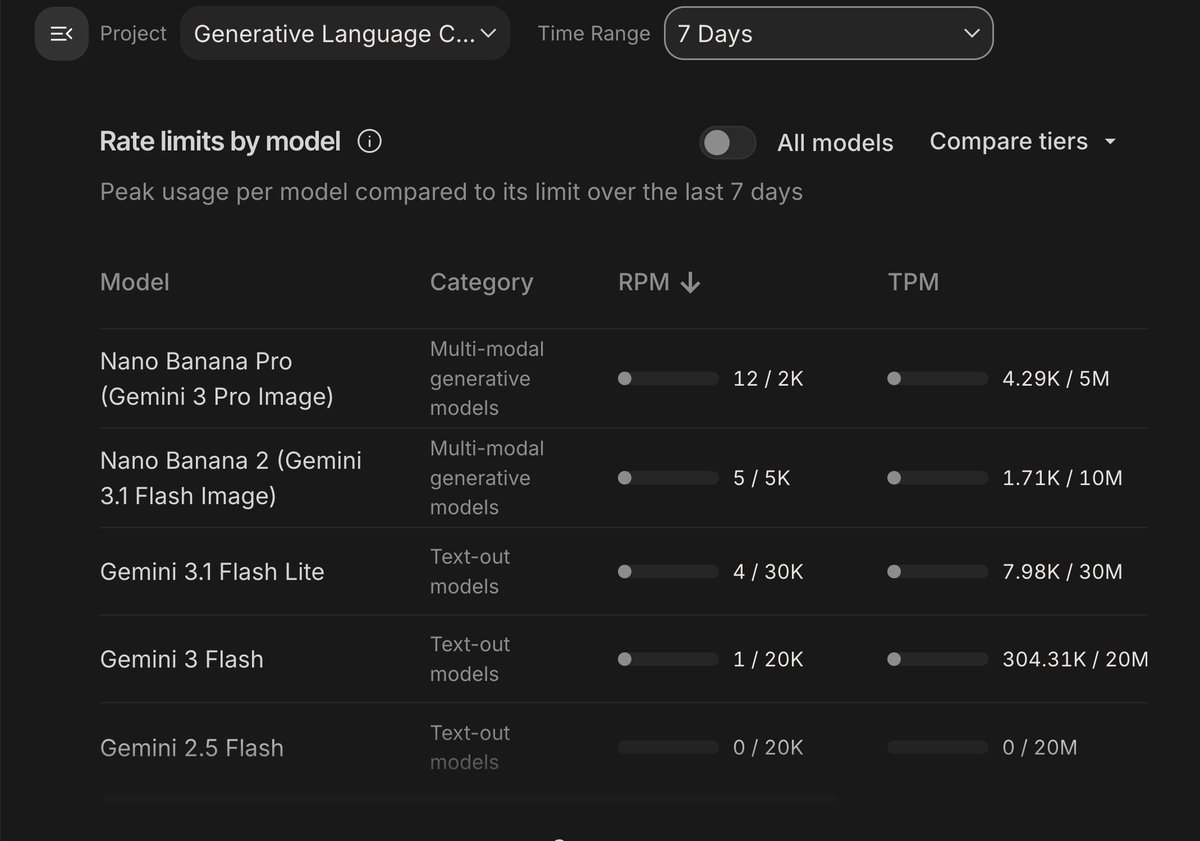The height and width of the screenshot is (841, 1200).
Task: Click Nano Banana Pro Multi-modal category cell
Action: 487,379
